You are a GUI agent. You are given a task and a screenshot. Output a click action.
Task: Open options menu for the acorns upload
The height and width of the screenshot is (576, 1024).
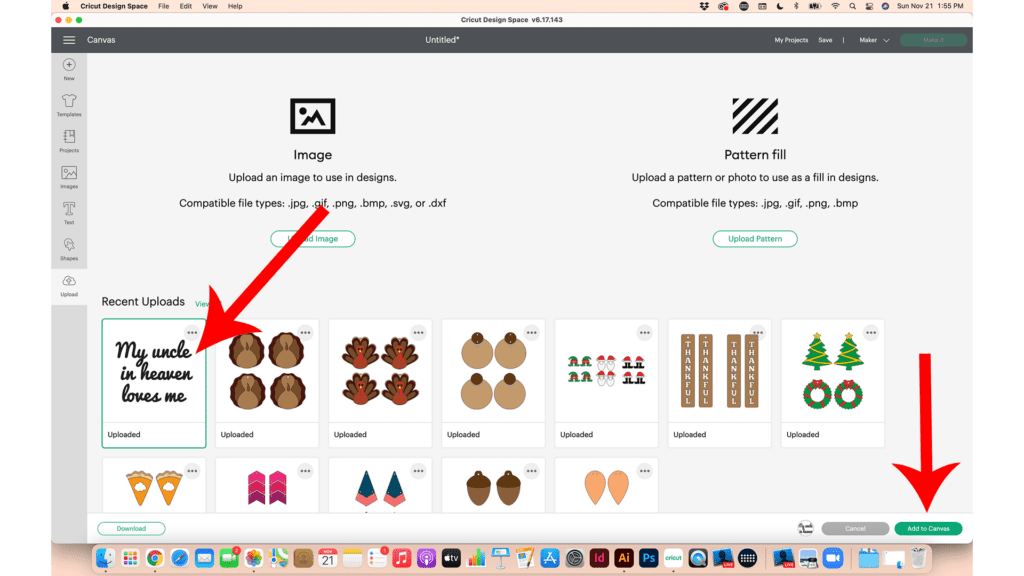point(532,471)
